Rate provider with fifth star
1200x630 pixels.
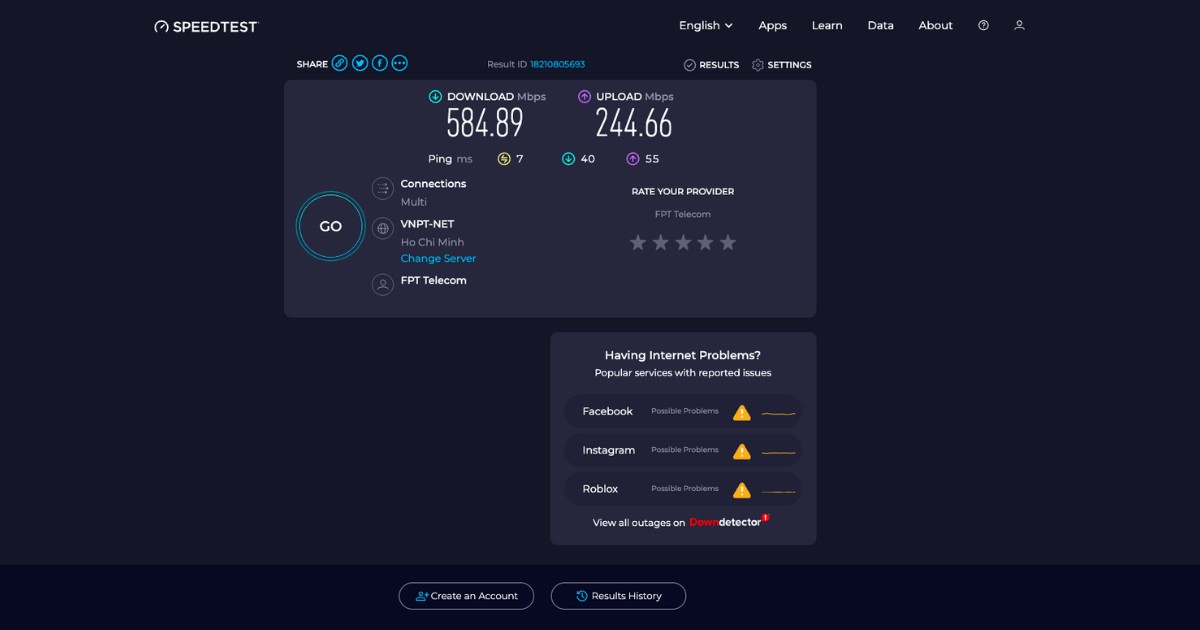click(x=728, y=243)
